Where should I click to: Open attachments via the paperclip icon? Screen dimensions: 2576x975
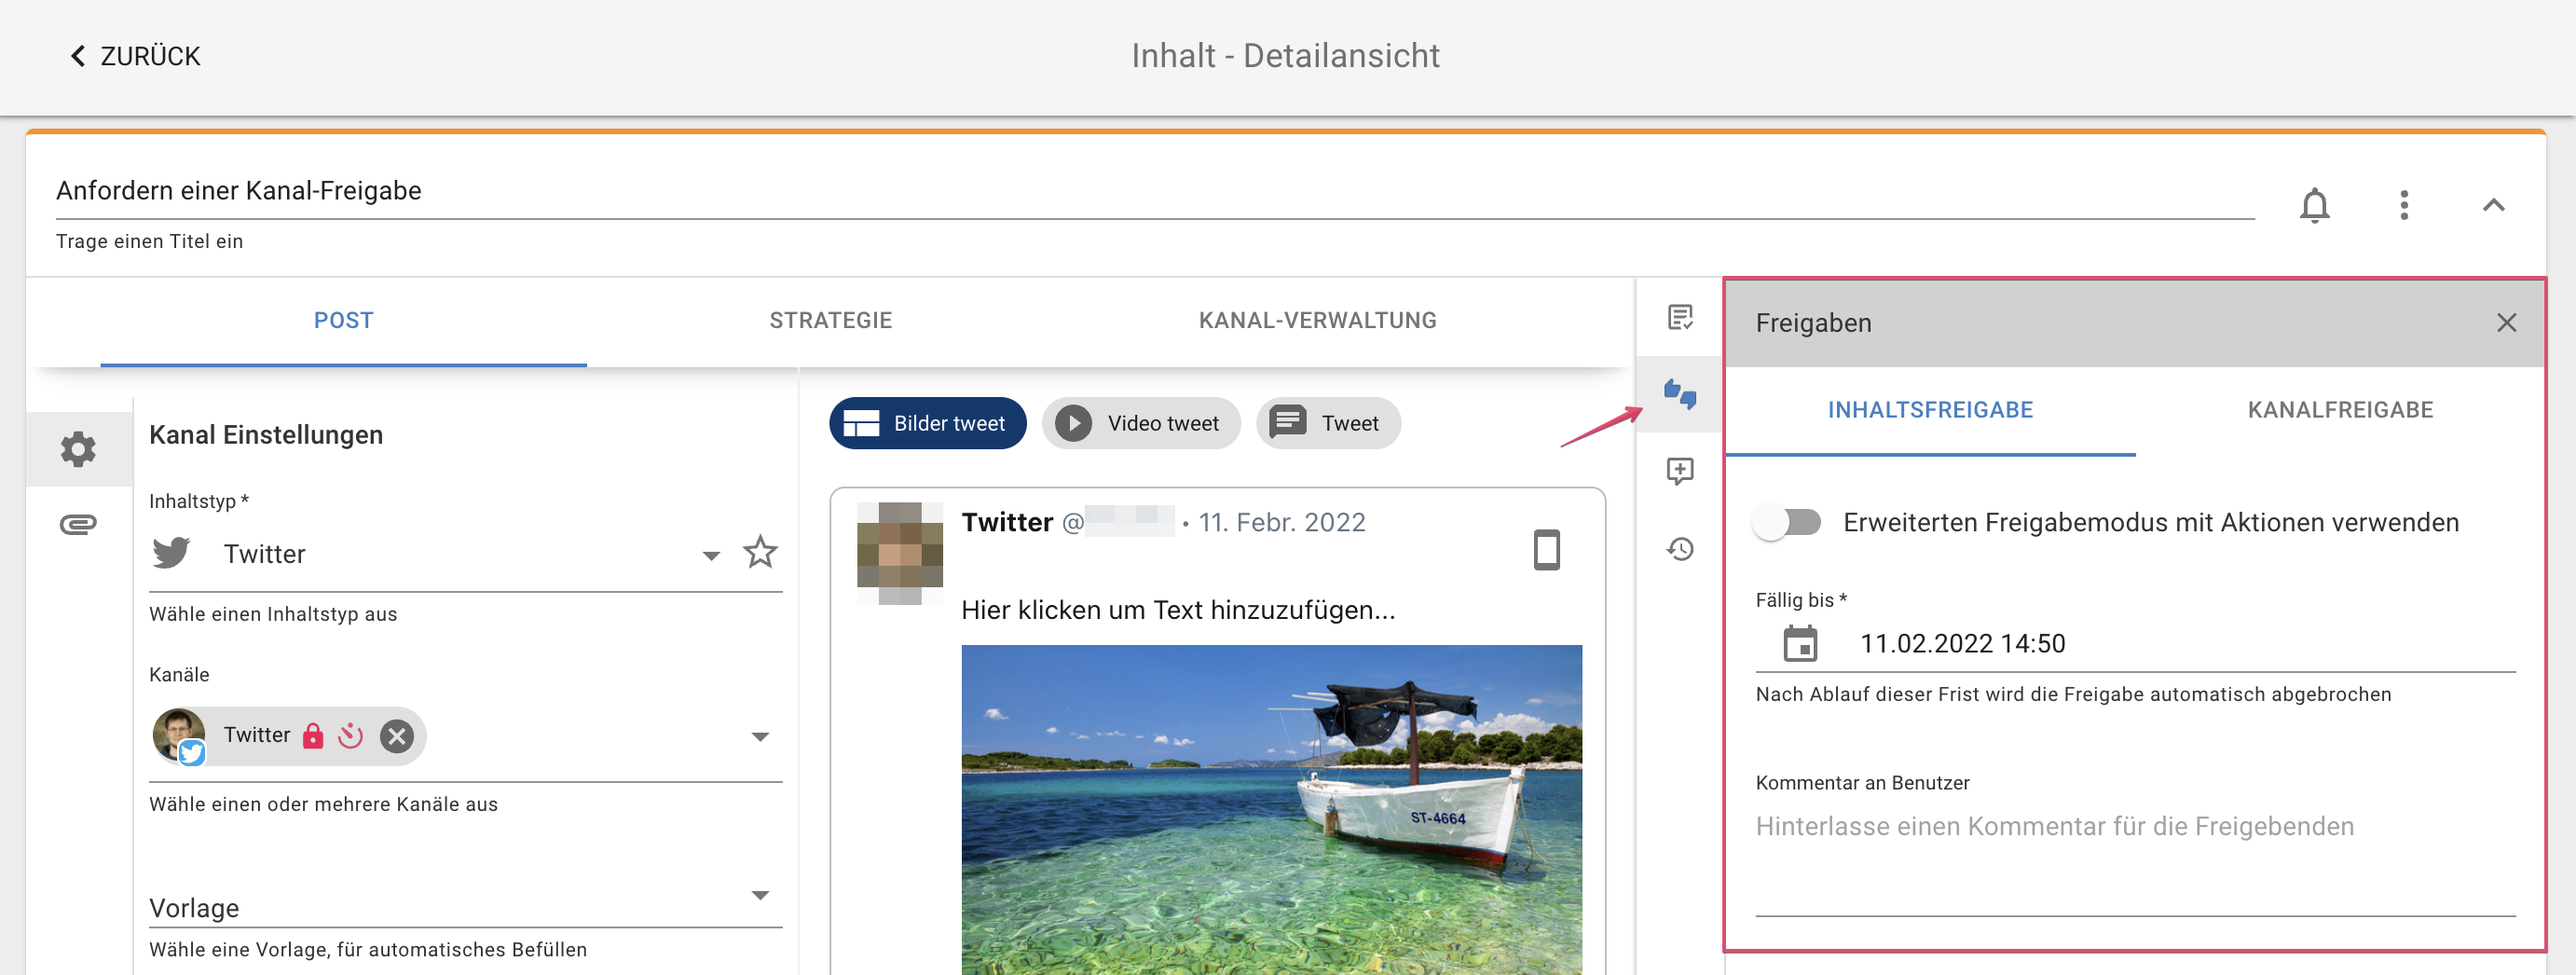click(78, 524)
